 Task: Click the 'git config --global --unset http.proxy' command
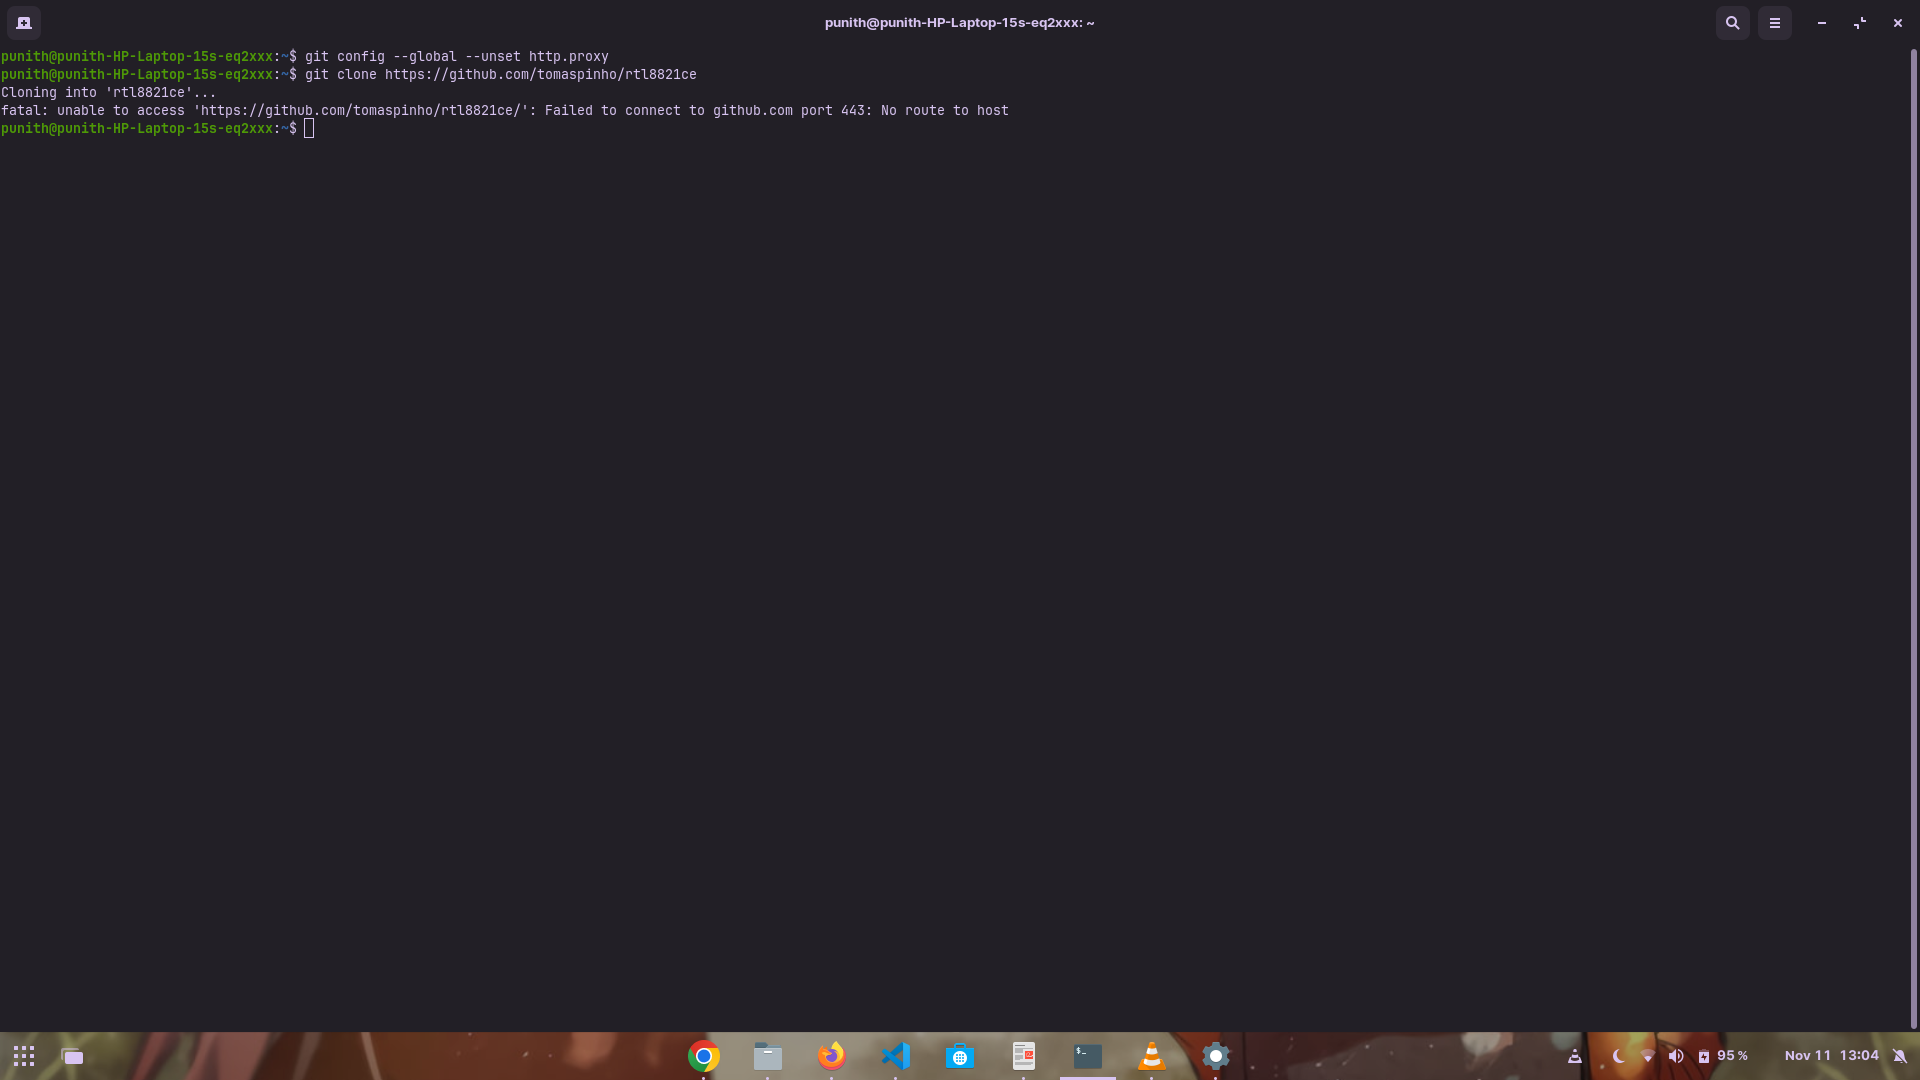click(x=457, y=57)
